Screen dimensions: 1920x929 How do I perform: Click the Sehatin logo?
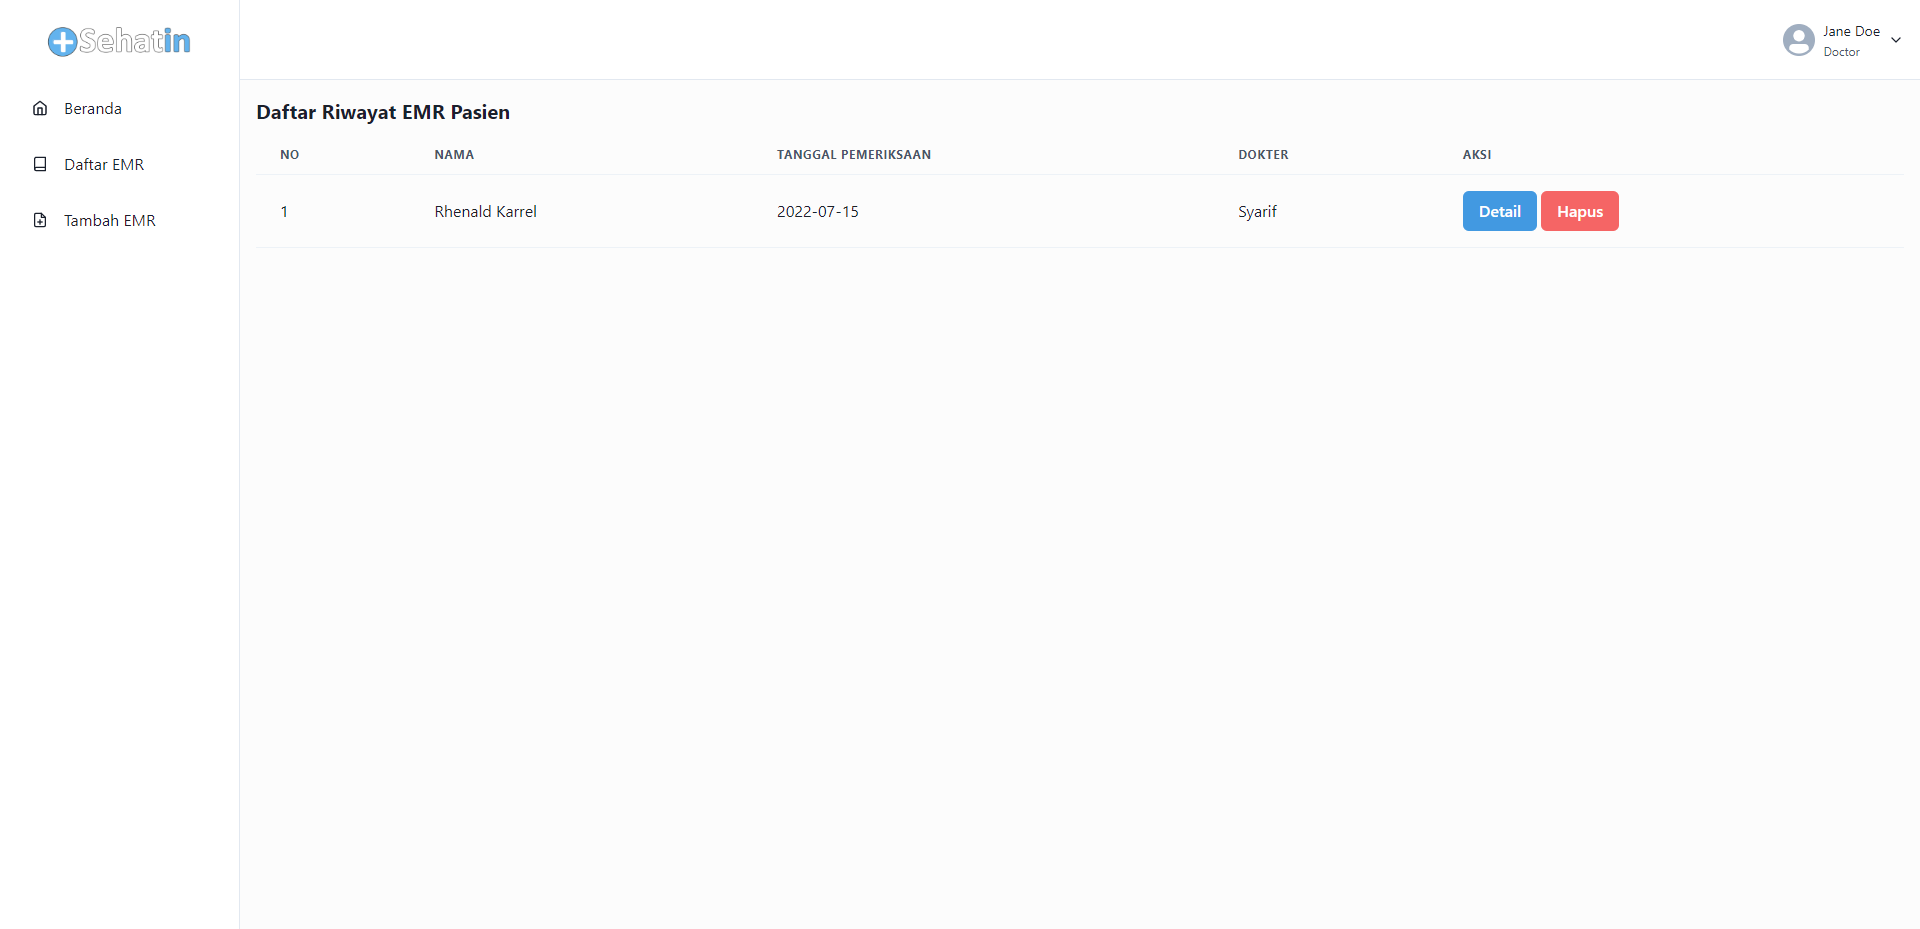[119, 41]
